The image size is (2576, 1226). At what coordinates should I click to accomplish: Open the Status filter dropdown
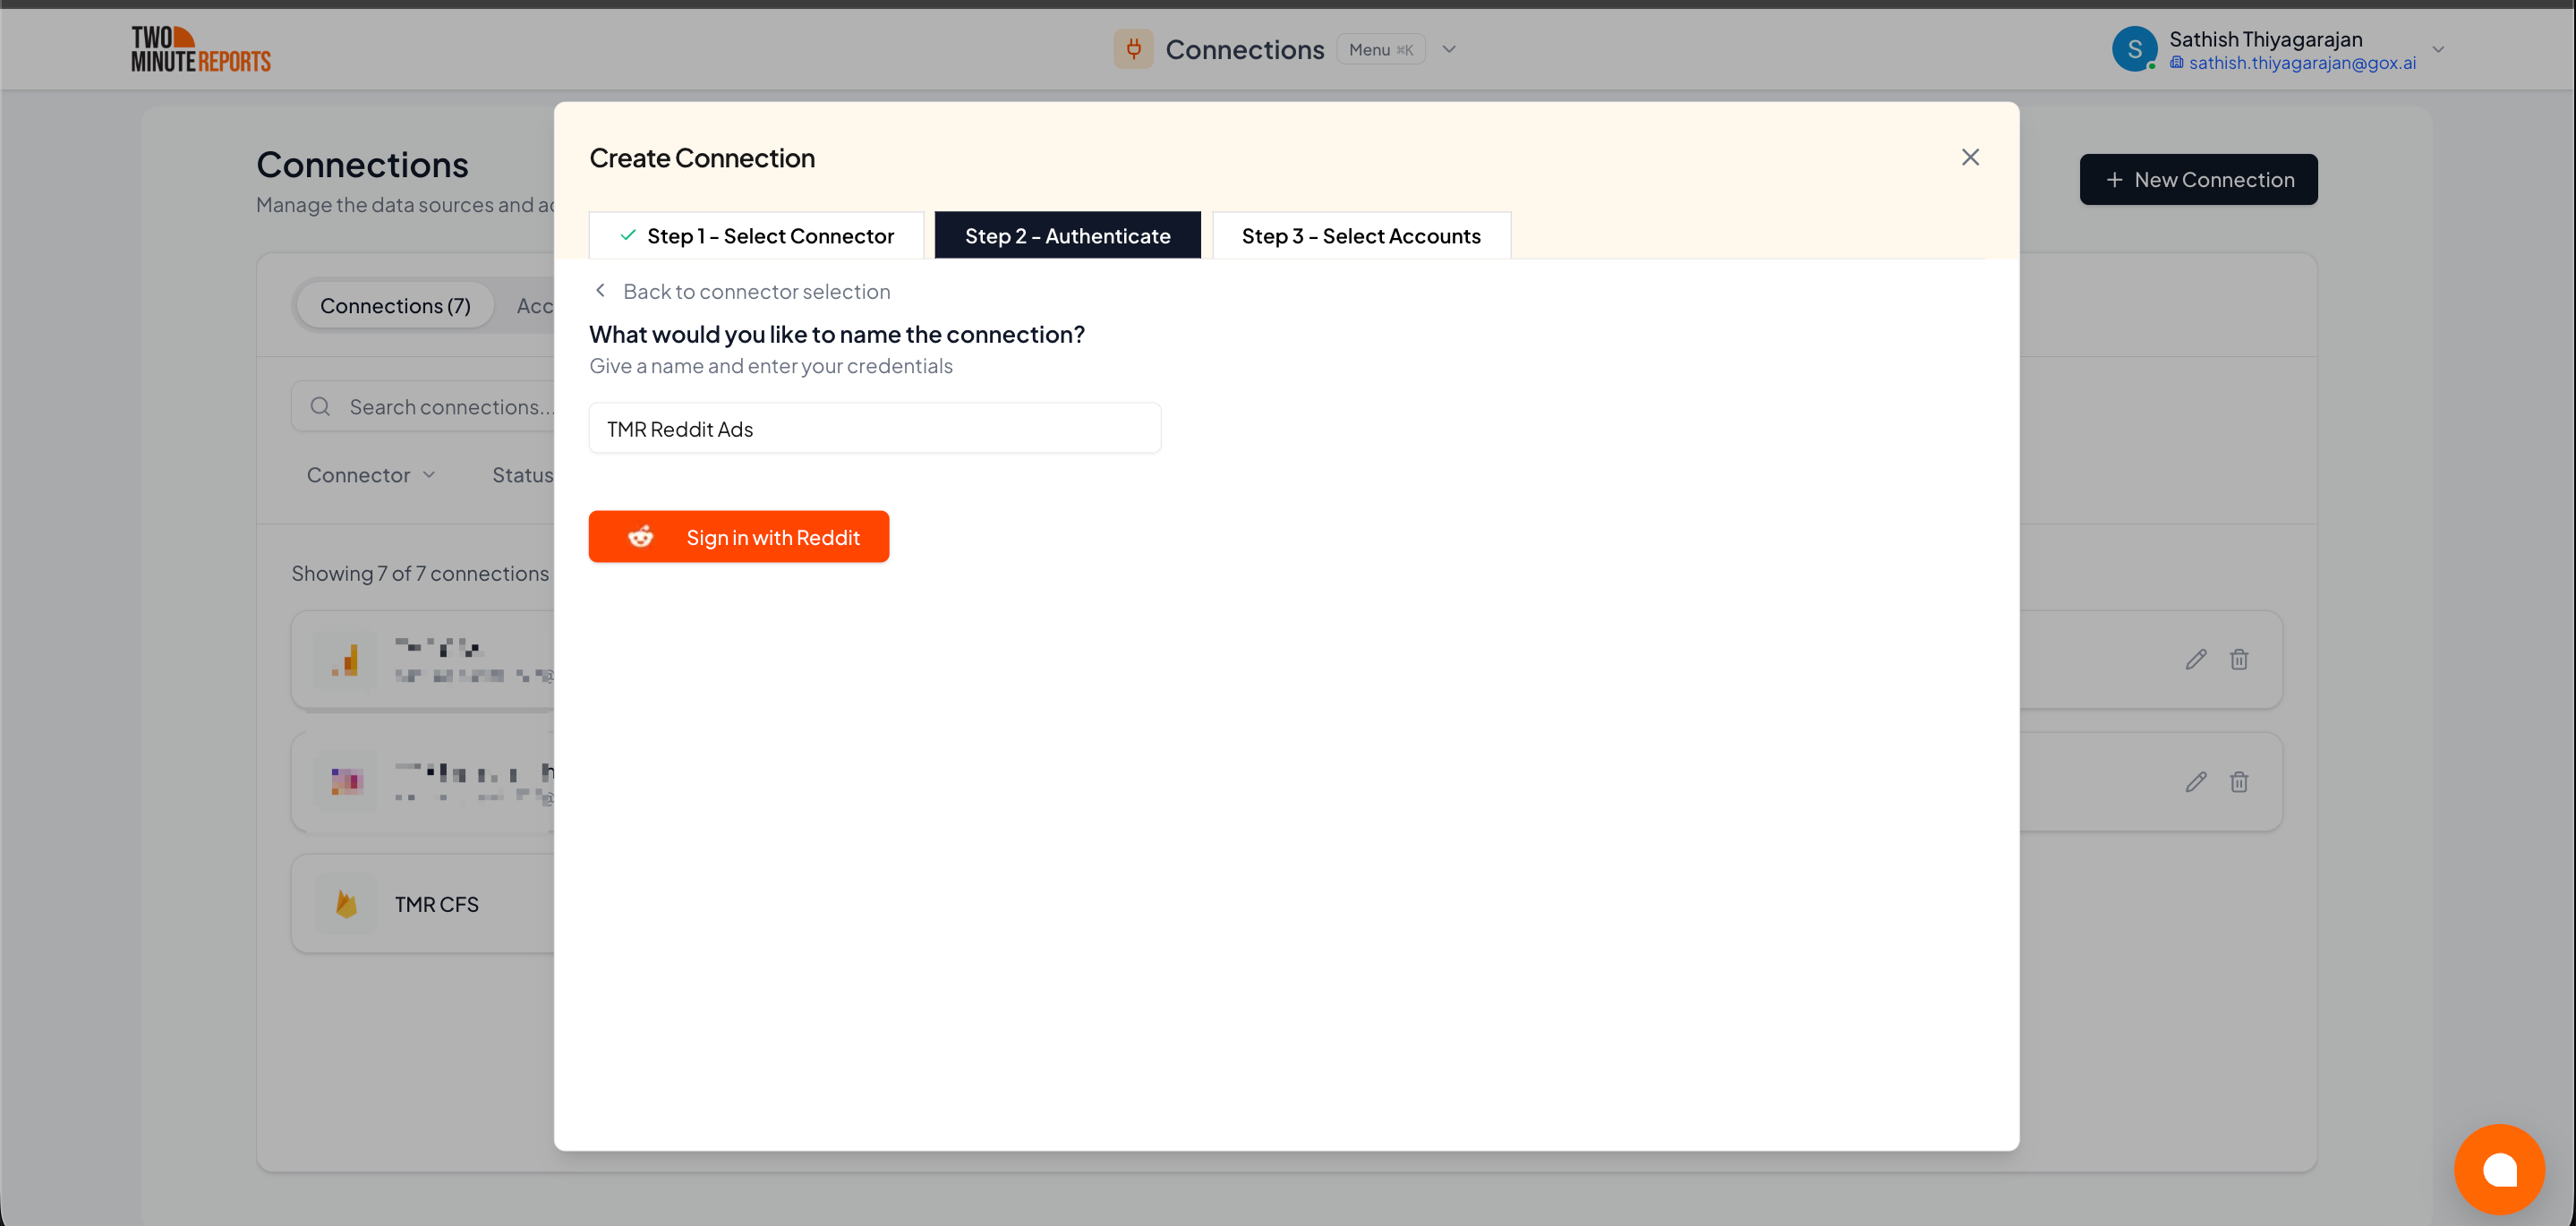pyautogui.click(x=522, y=475)
